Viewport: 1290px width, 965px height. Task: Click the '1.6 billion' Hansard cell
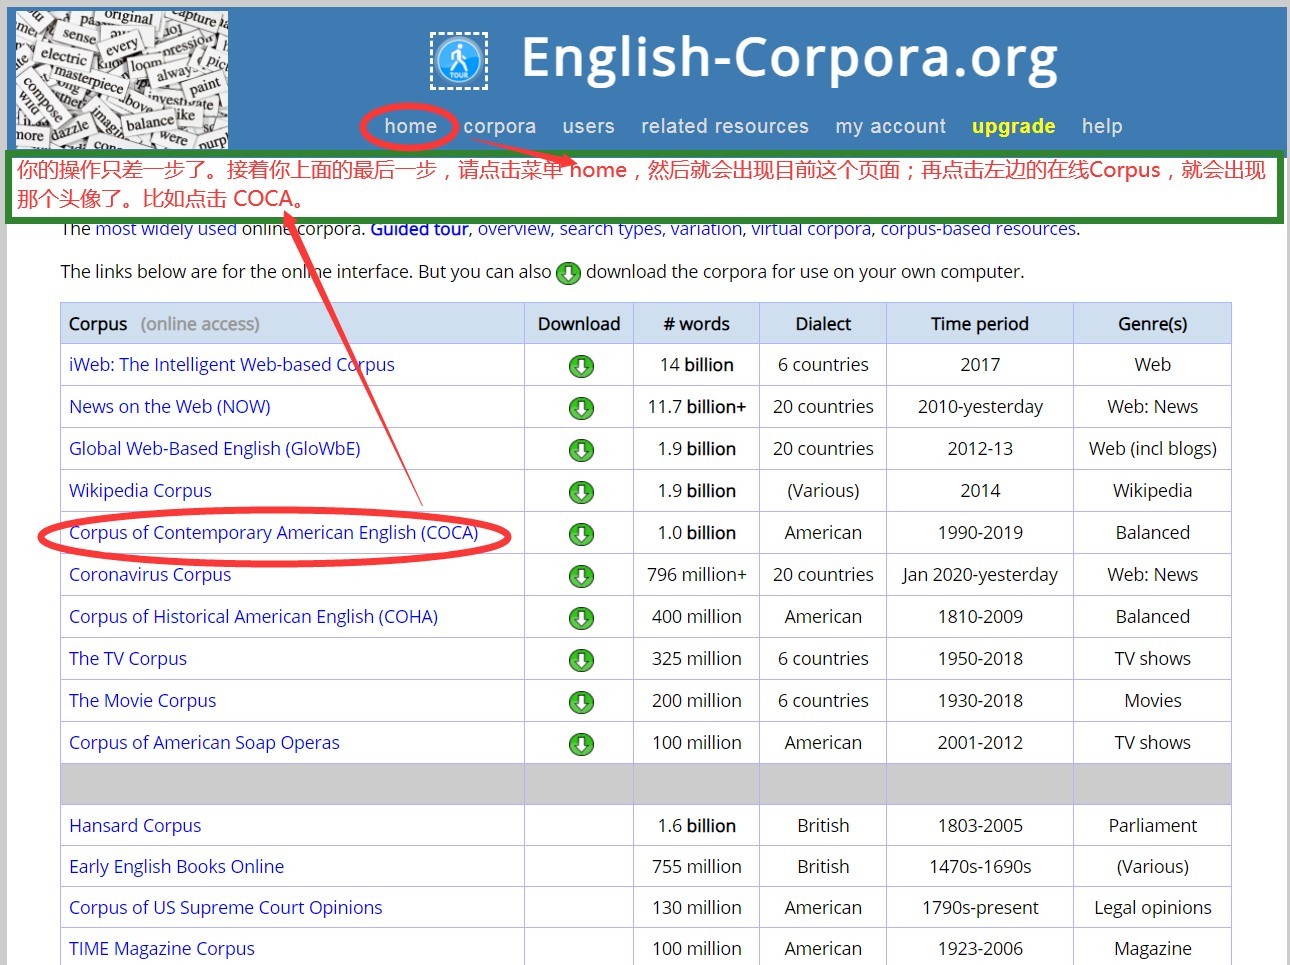click(x=697, y=826)
